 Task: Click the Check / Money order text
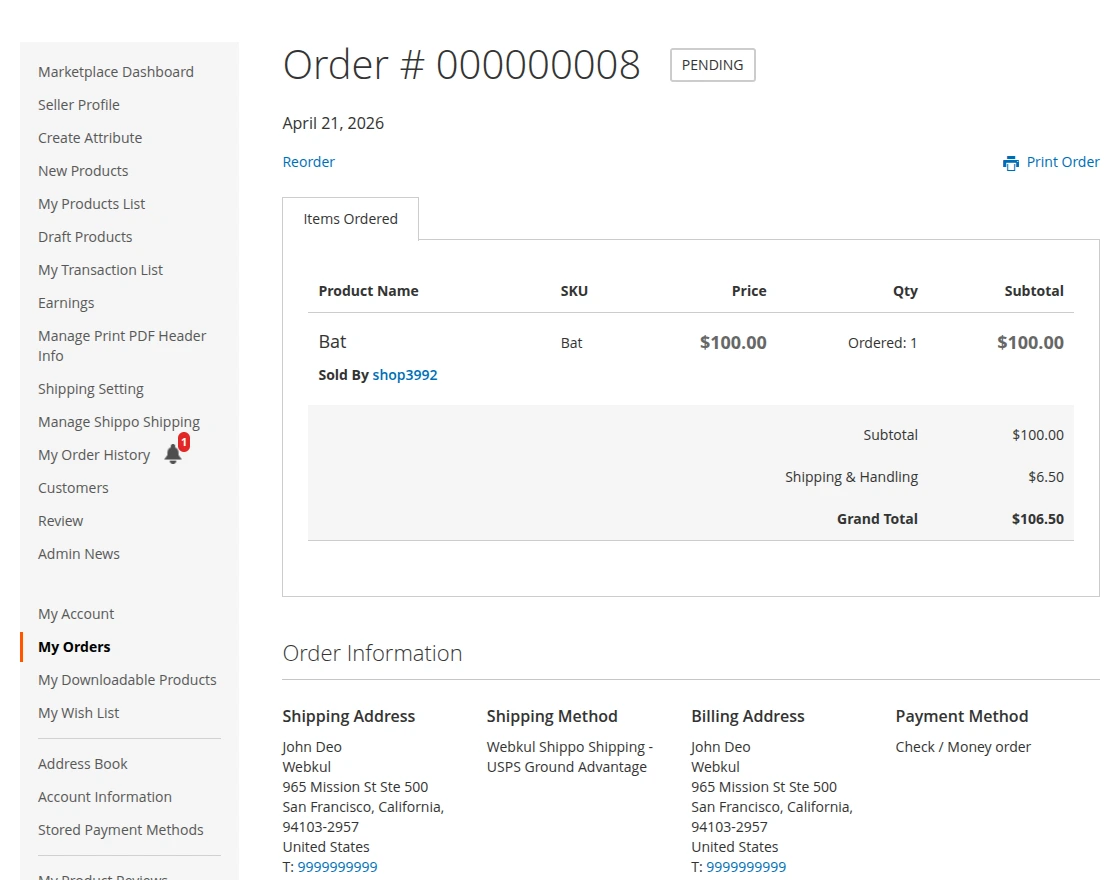[963, 747]
